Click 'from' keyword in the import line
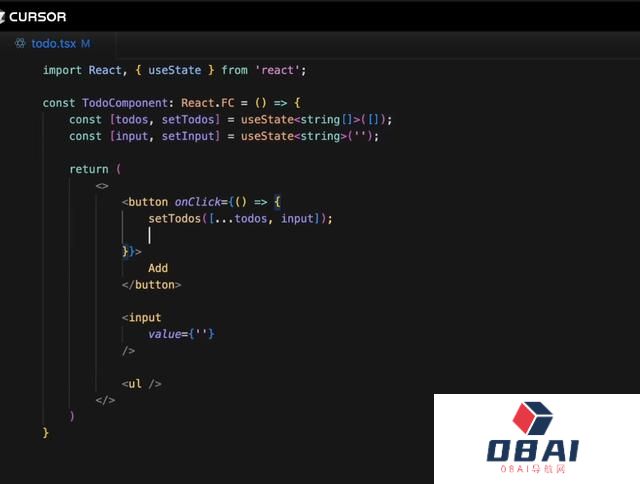 pos(234,70)
